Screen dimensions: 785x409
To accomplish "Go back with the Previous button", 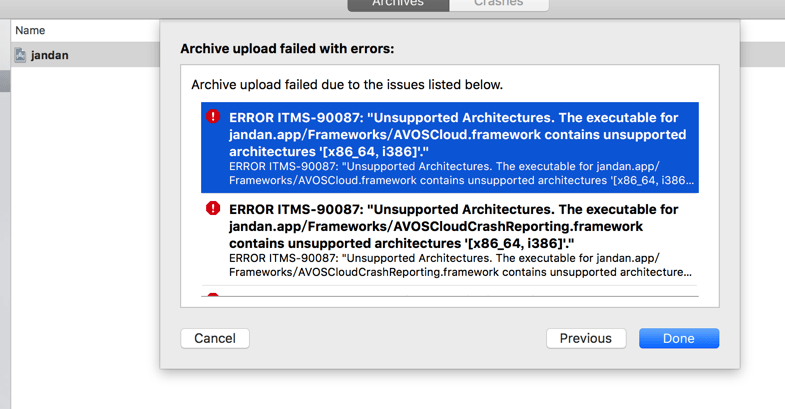I will coord(586,338).
